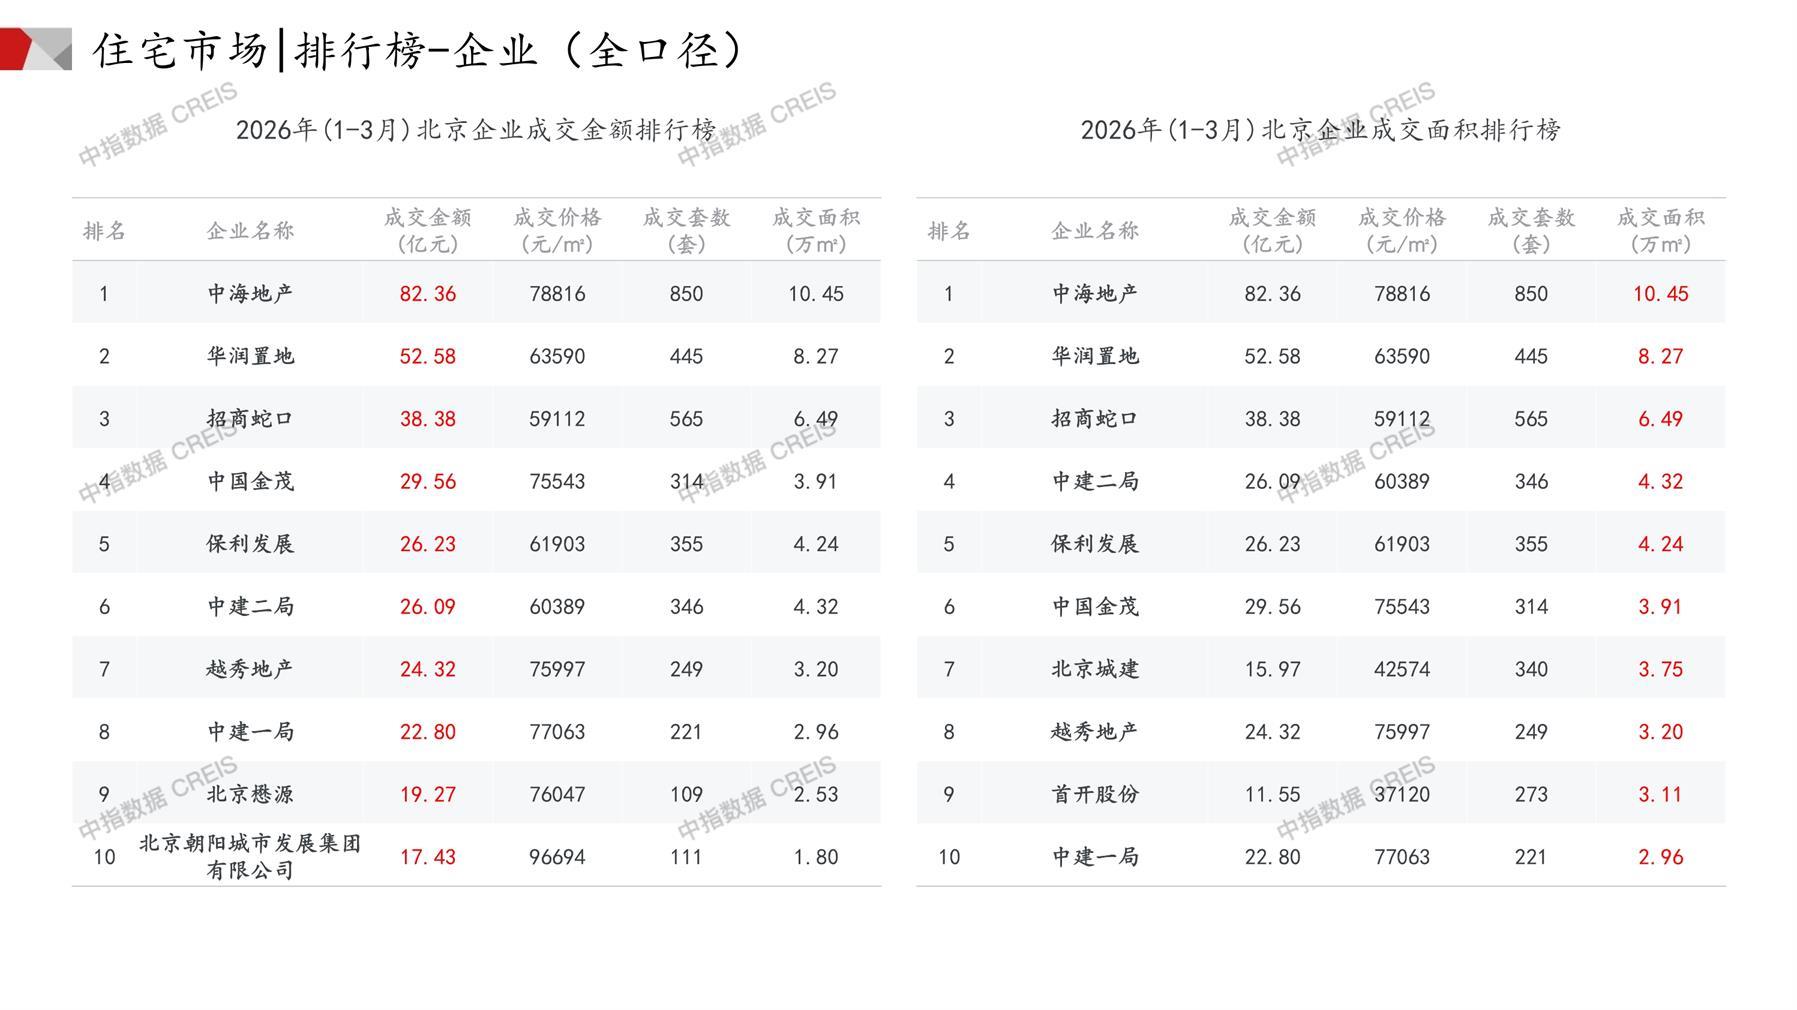Click 成交面积 column header in right table

pyautogui.click(x=1660, y=230)
